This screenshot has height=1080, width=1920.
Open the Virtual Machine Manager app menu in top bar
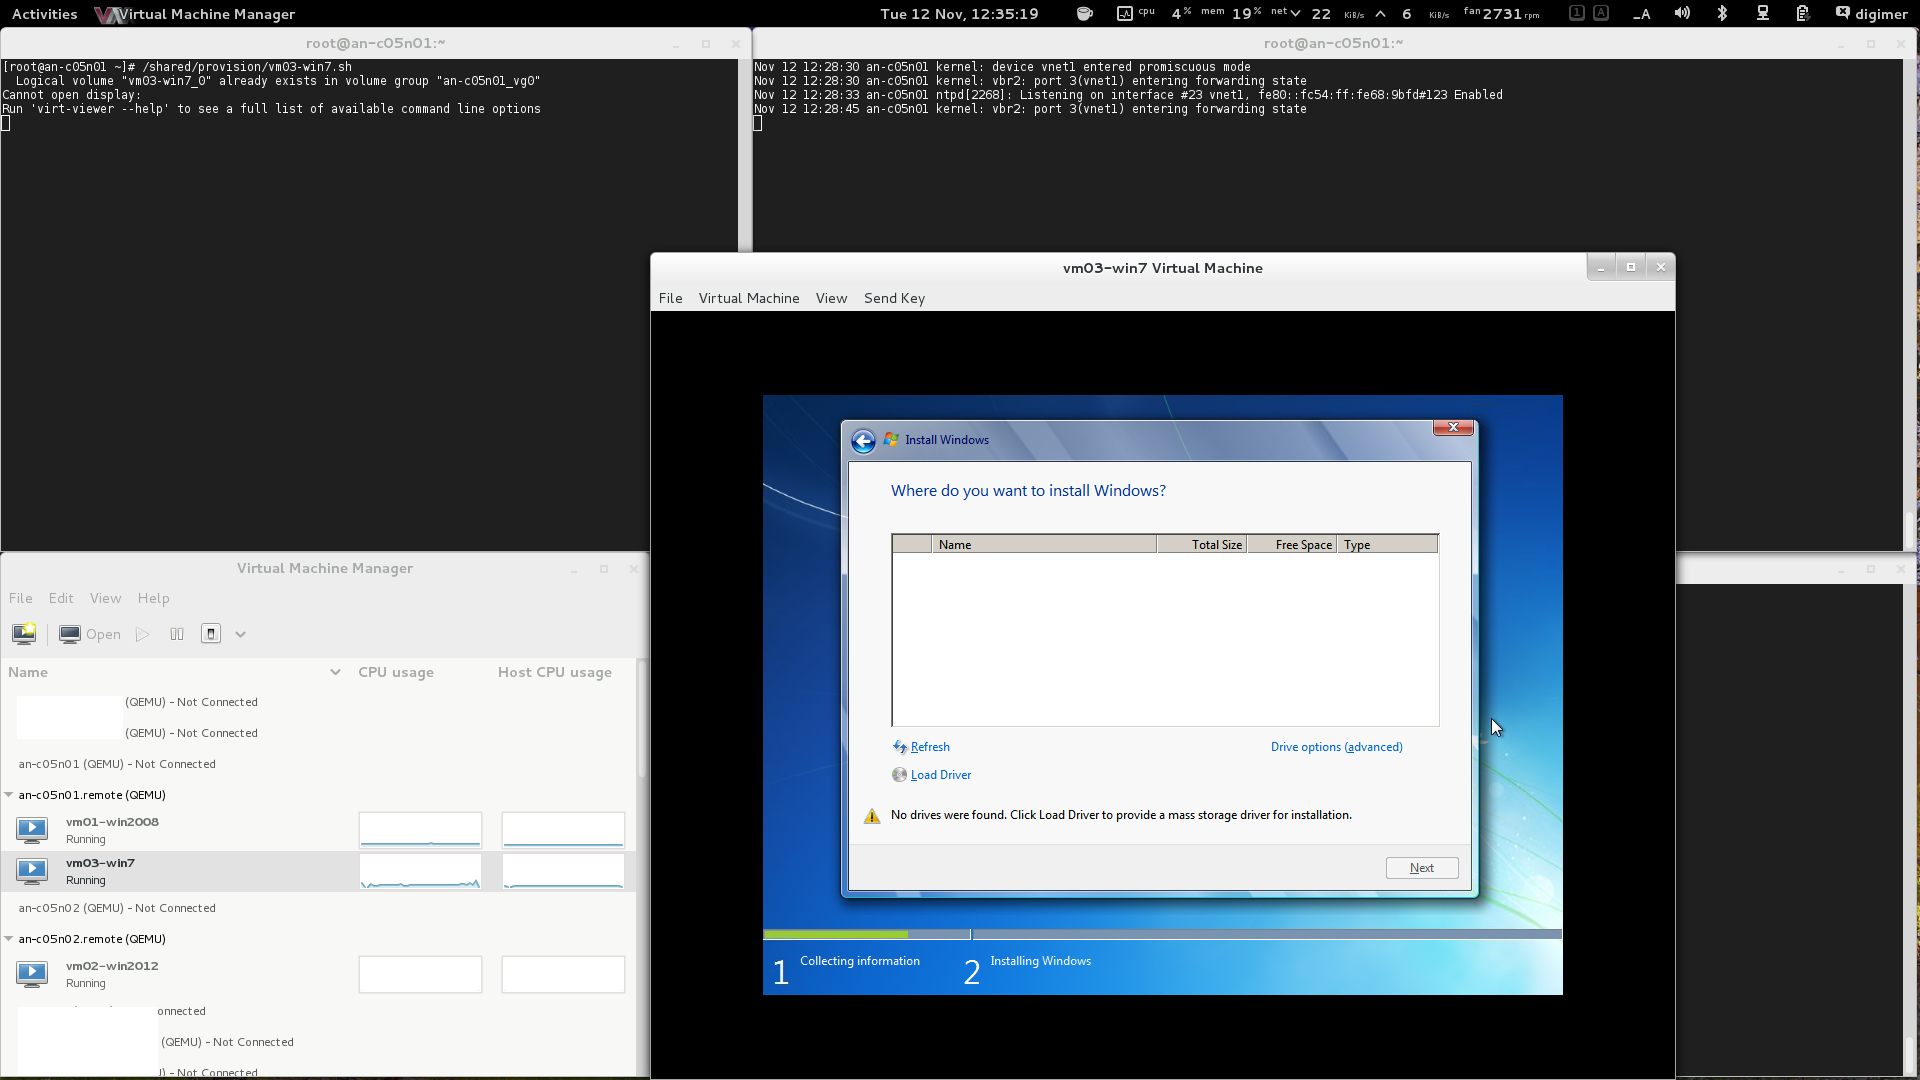tap(195, 14)
